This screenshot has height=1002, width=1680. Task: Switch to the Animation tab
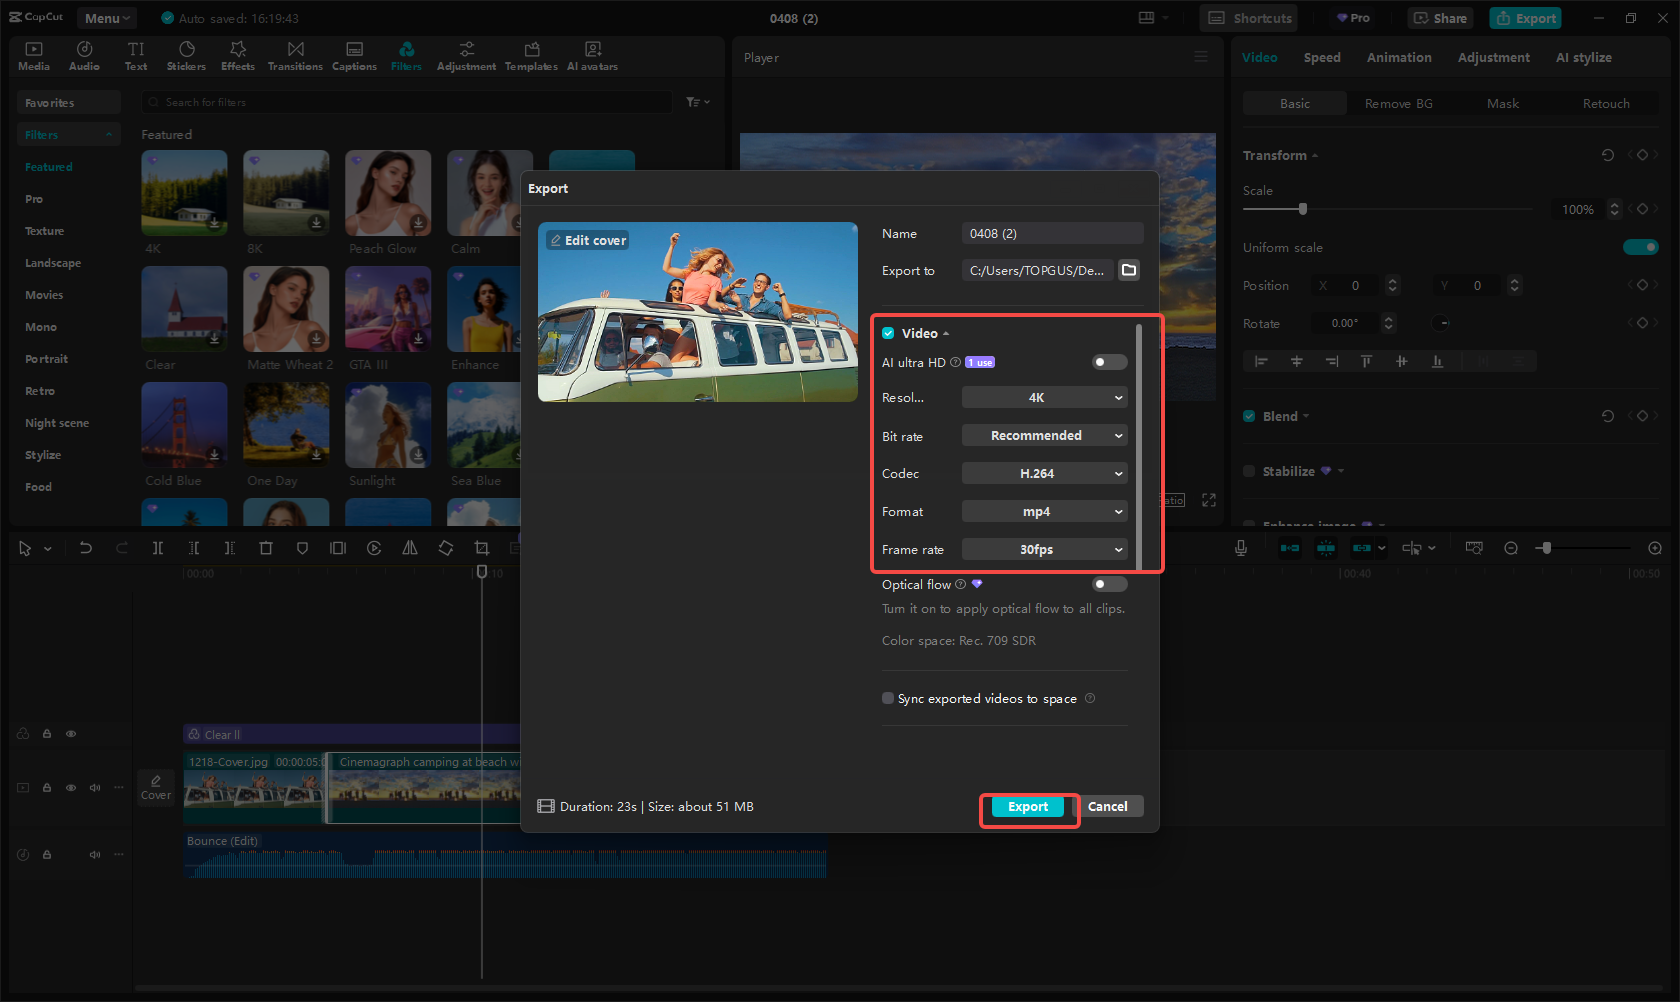[1398, 57]
